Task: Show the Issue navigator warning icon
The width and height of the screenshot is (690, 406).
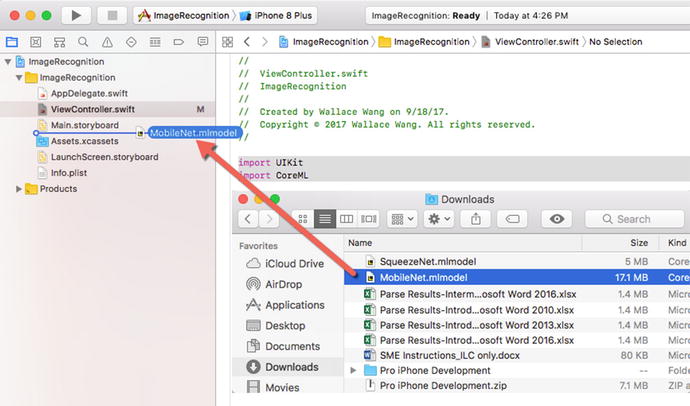Action: point(107,42)
